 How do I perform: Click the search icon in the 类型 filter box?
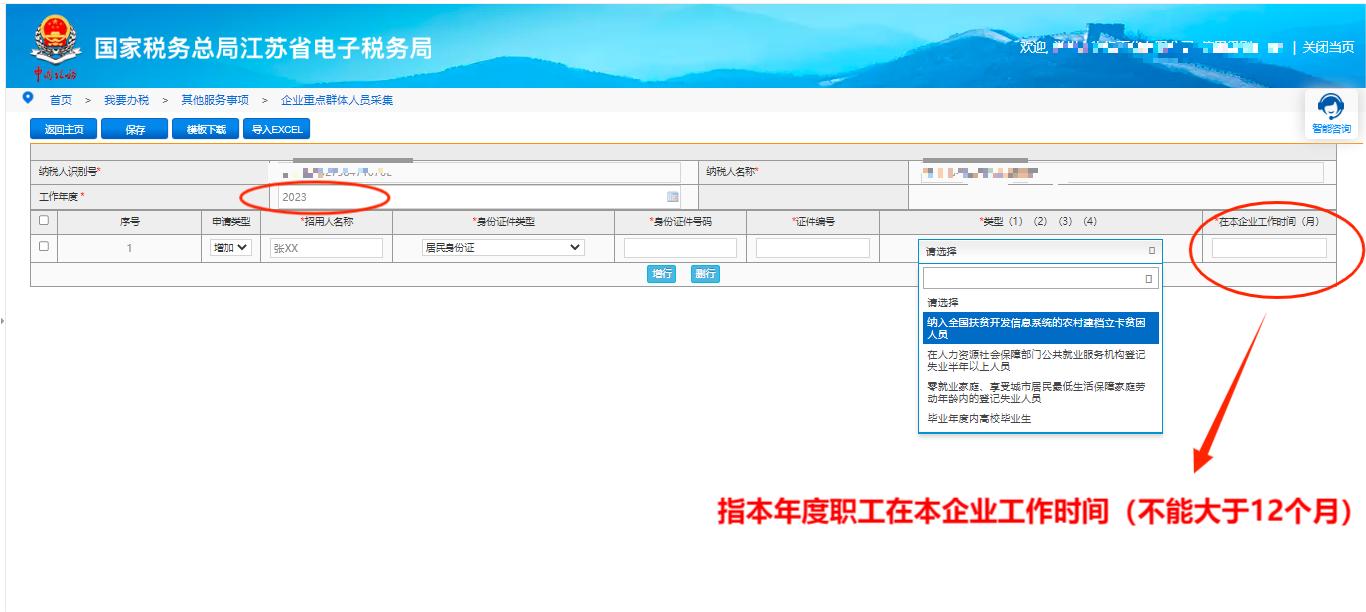[1148, 279]
